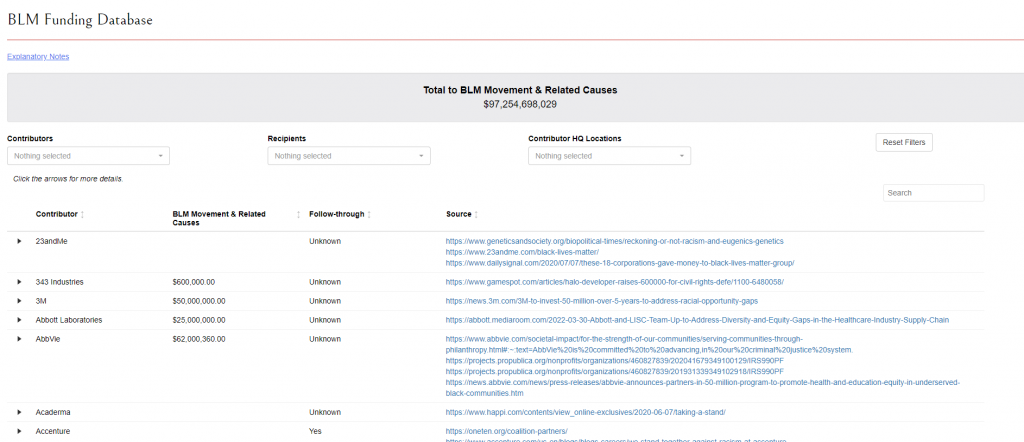
Task: Click the Reset Filters button
Action: pos(904,142)
